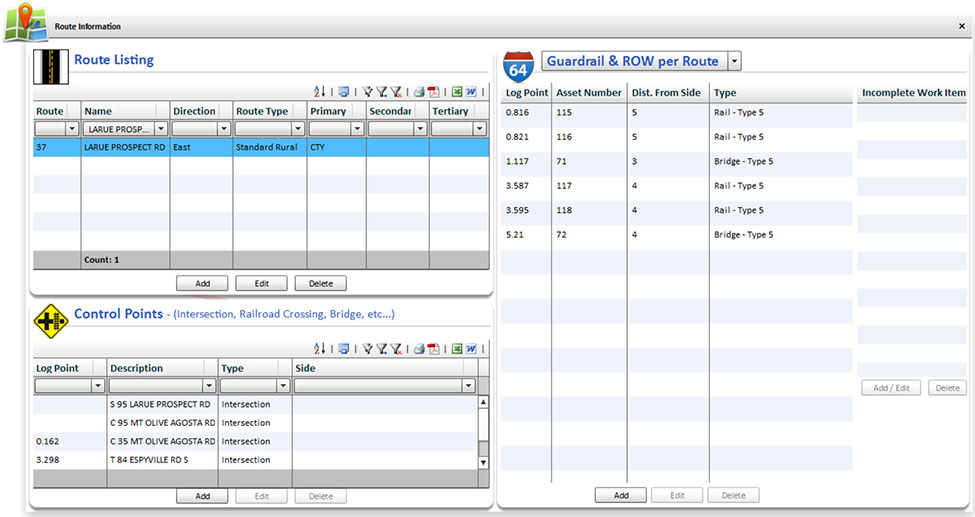Click the Control Points print icon
Viewport: 975px width, 517px height.
pyautogui.click(x=420, y=348)
